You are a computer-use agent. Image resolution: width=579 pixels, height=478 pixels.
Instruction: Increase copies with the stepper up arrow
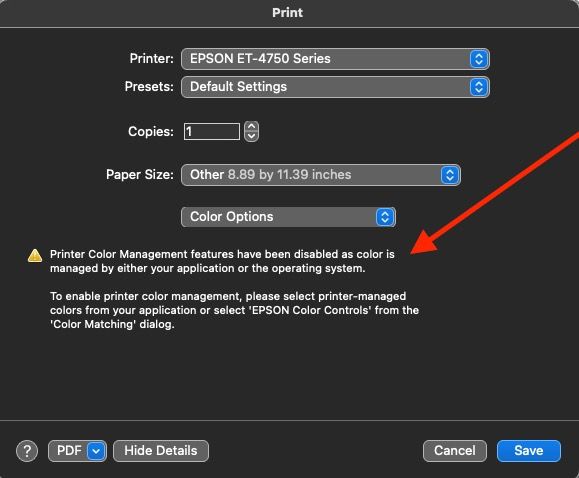[251, 126]
